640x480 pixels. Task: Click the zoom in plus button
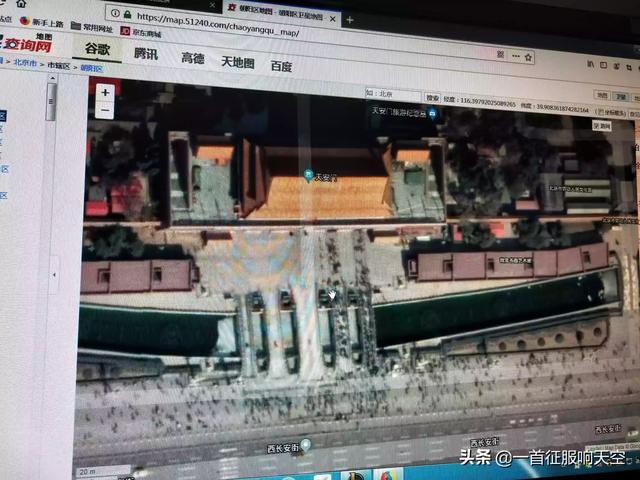(105, 93)
